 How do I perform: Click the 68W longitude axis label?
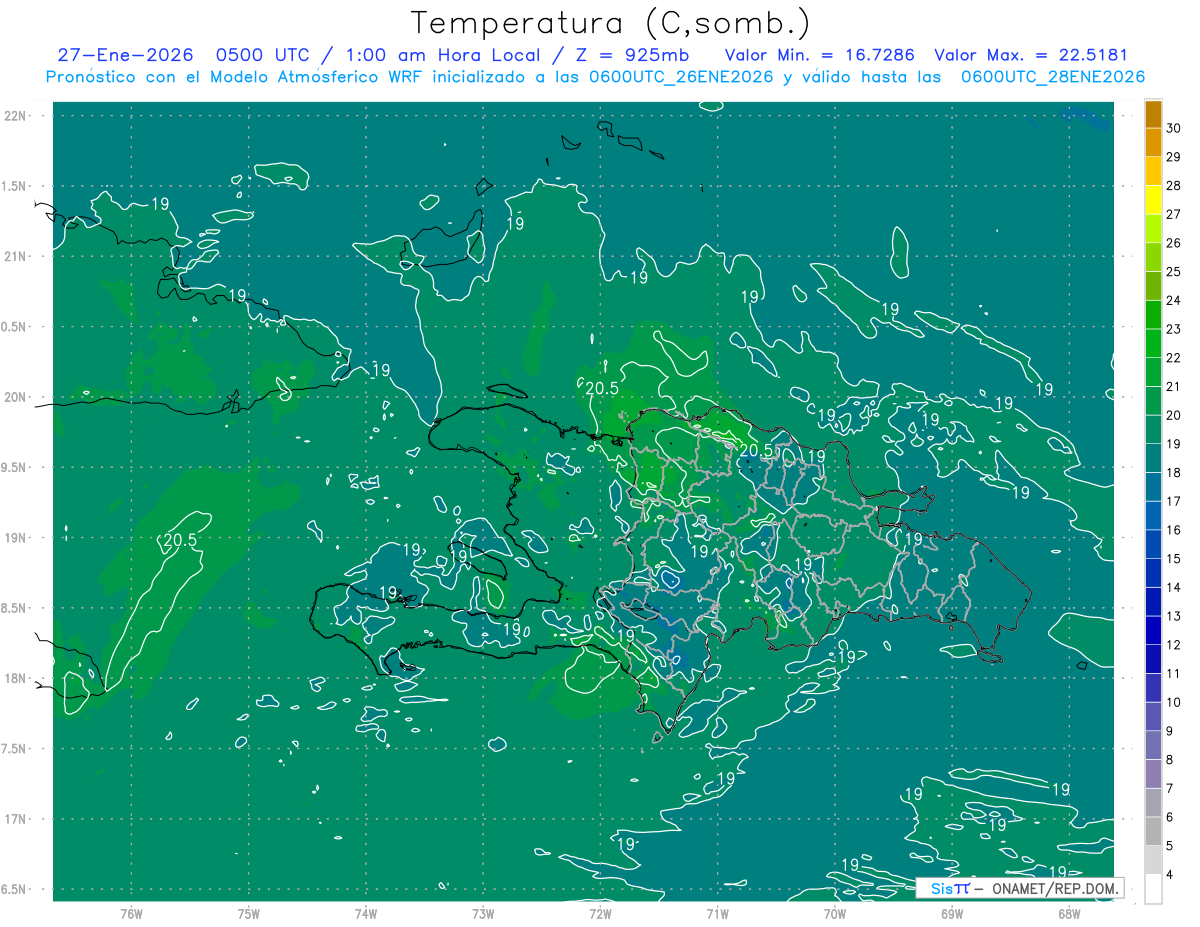(1068, 914)
